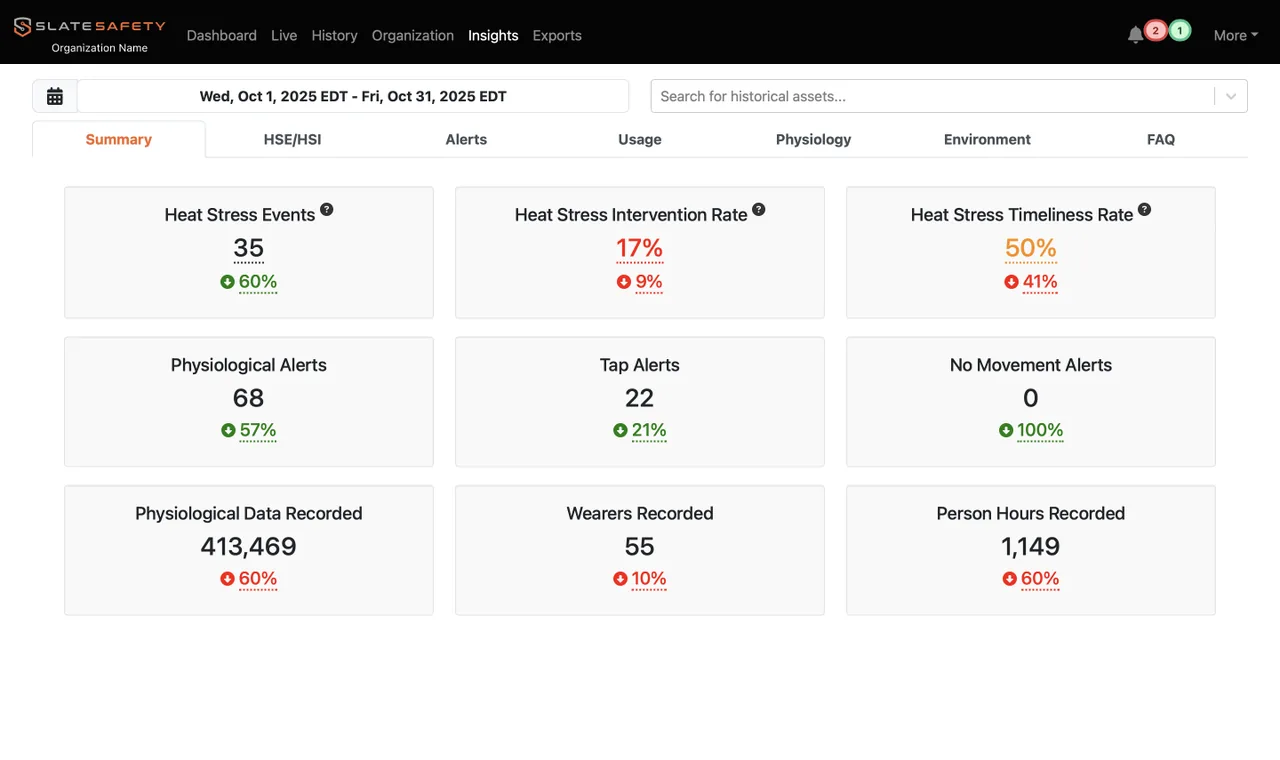This screenshot has width=1280, height=760.
Task: Click the 10% change under Wearers Recorded
Action: (649, 579)
